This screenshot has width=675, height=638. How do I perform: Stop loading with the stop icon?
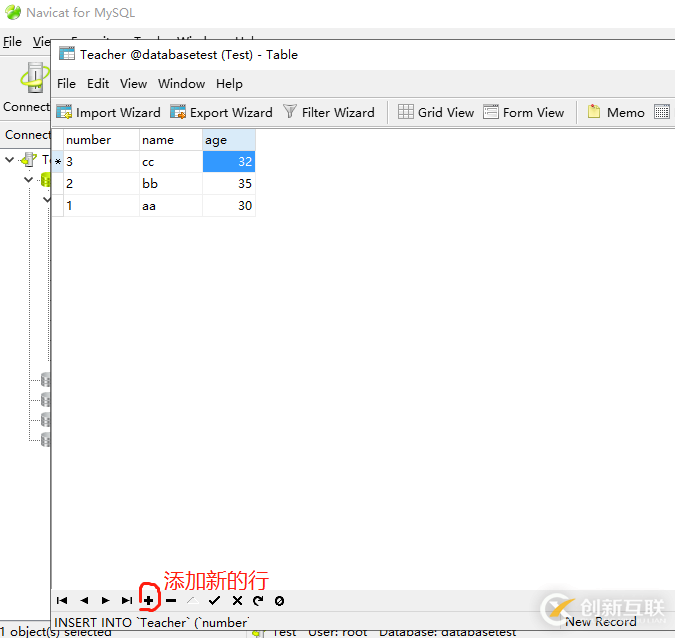point(279,601)
